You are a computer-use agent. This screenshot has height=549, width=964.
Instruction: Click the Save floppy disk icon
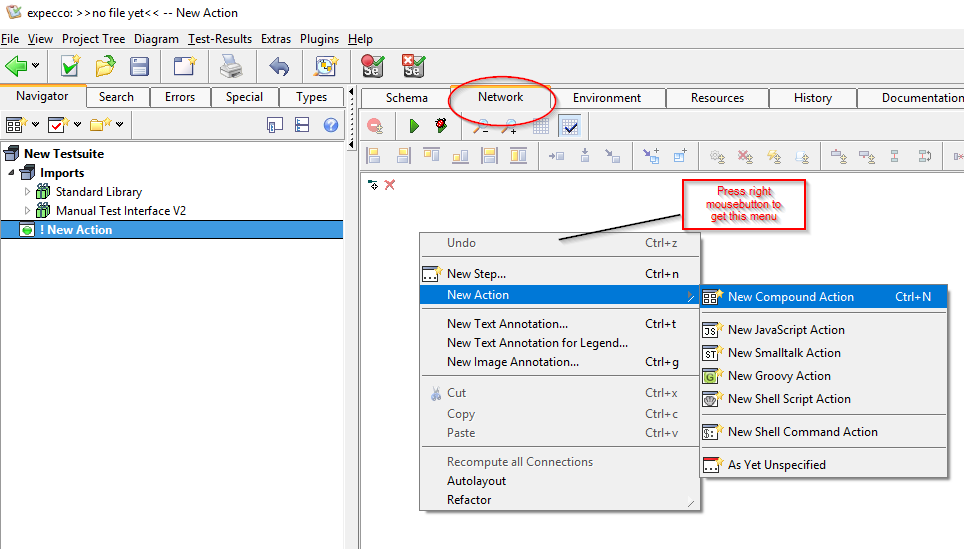(140, 67)
